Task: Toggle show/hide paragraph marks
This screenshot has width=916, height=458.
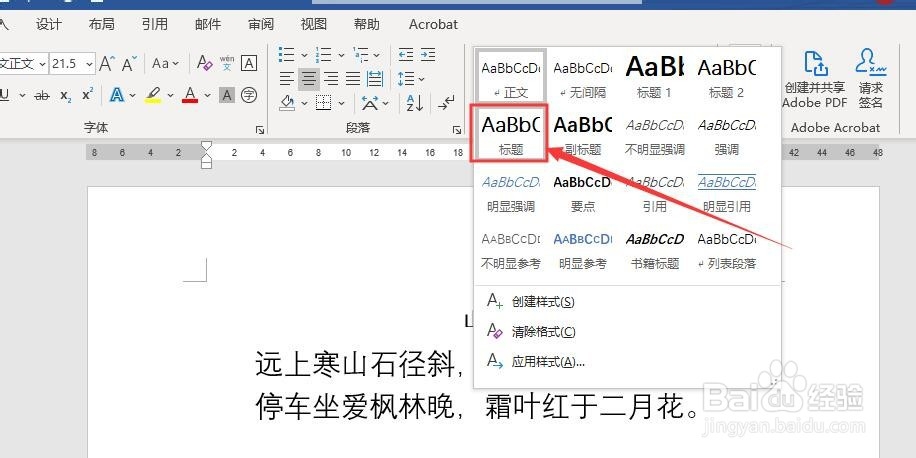Action: 446,103
